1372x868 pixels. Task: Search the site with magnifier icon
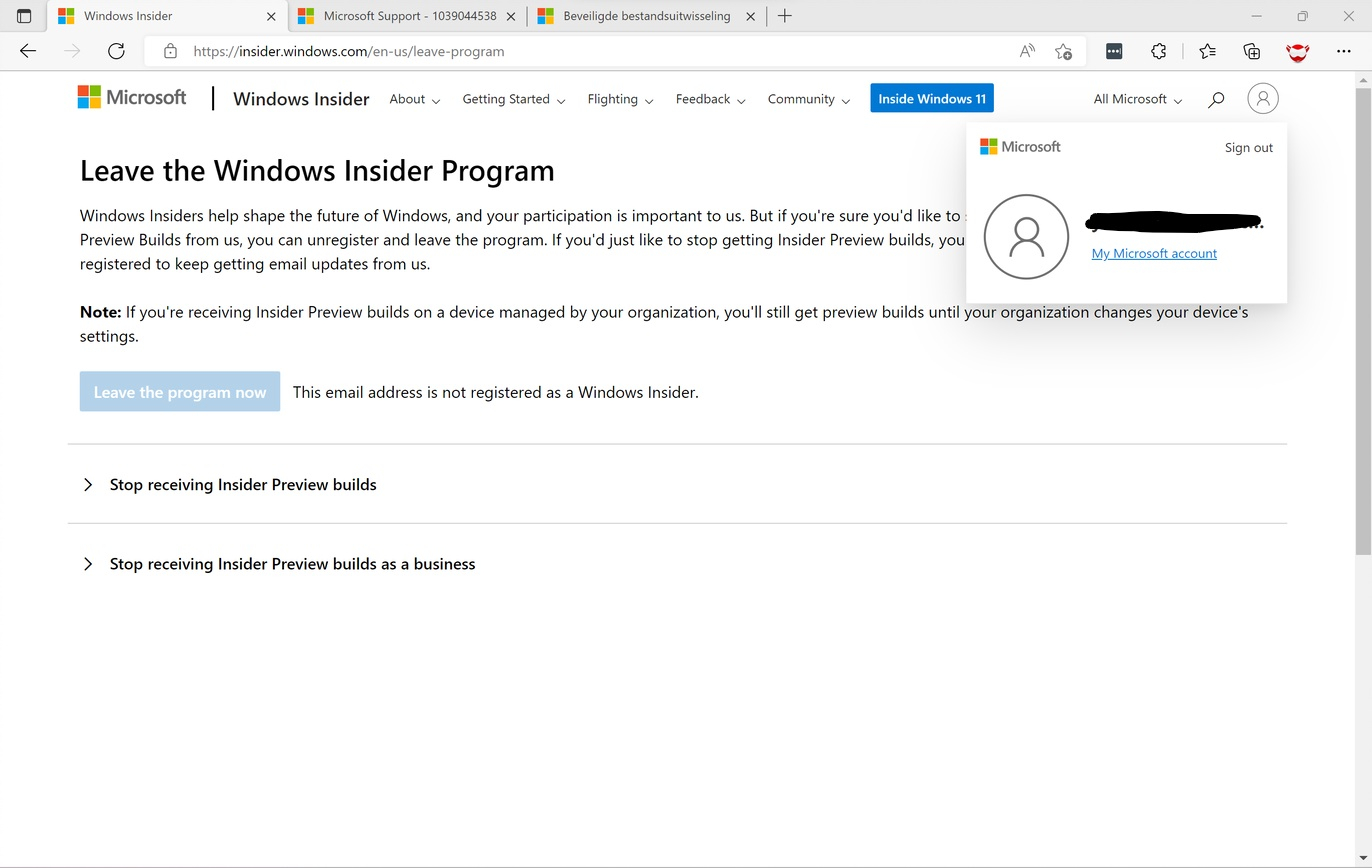pos(1216,99)
